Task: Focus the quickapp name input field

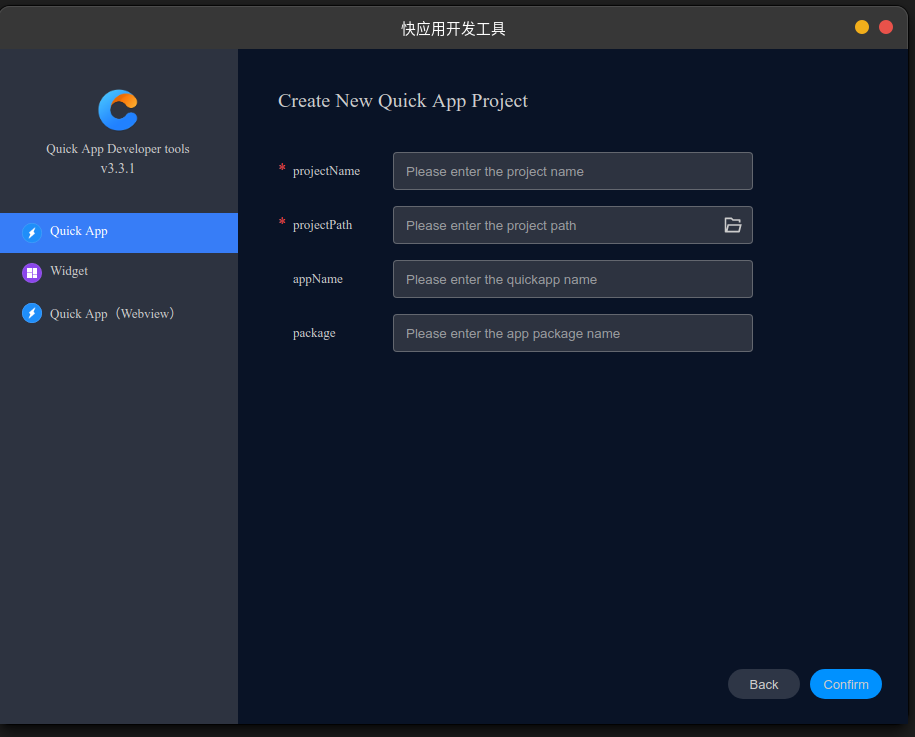Action: click(x=572, y=279)
